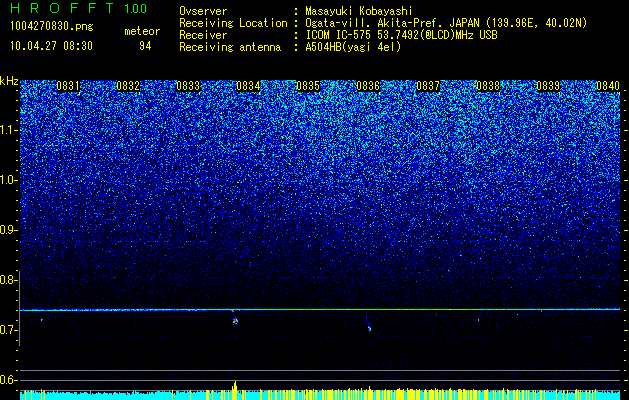This screenshot has width=629, height=400.
Task: Select the A504HB(yagi 4el) antenna text
Action: [x=353, y=47]
